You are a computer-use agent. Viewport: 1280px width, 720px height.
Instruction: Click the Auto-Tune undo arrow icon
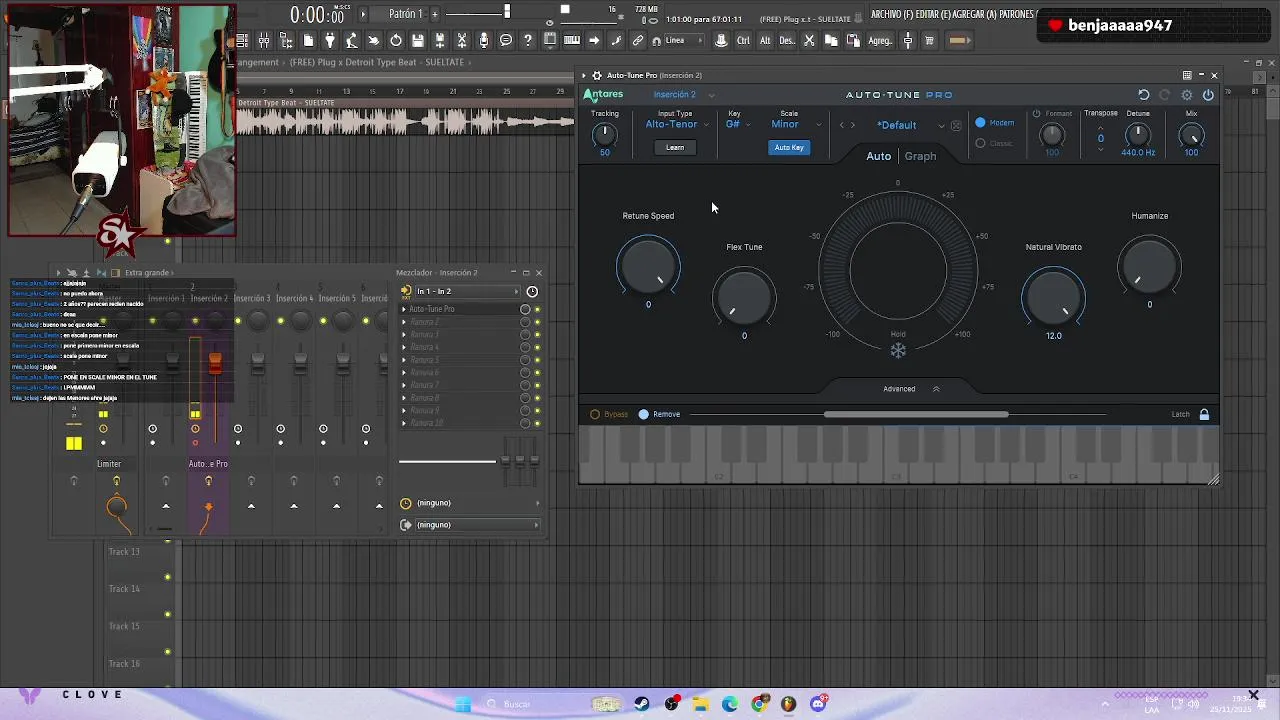(x=1144, y=95)
